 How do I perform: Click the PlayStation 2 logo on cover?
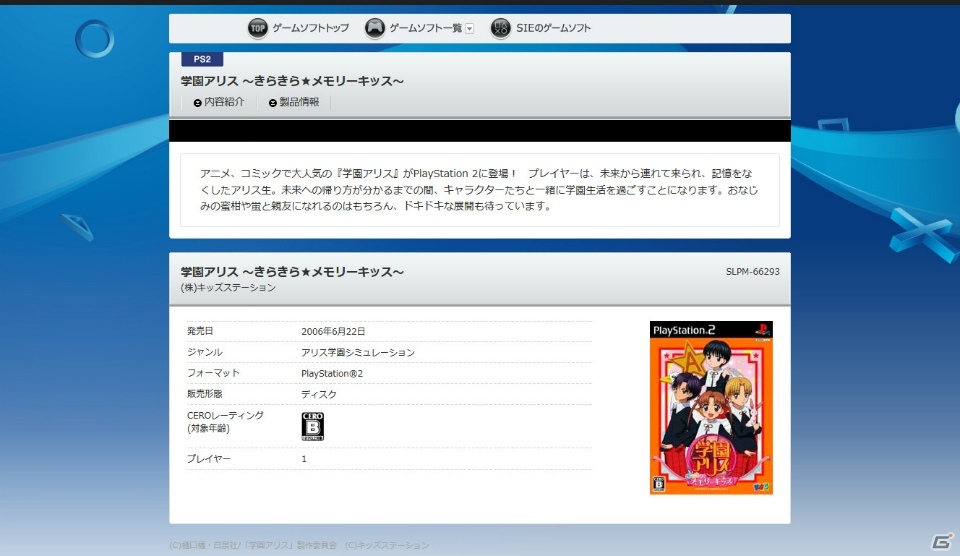683,330
